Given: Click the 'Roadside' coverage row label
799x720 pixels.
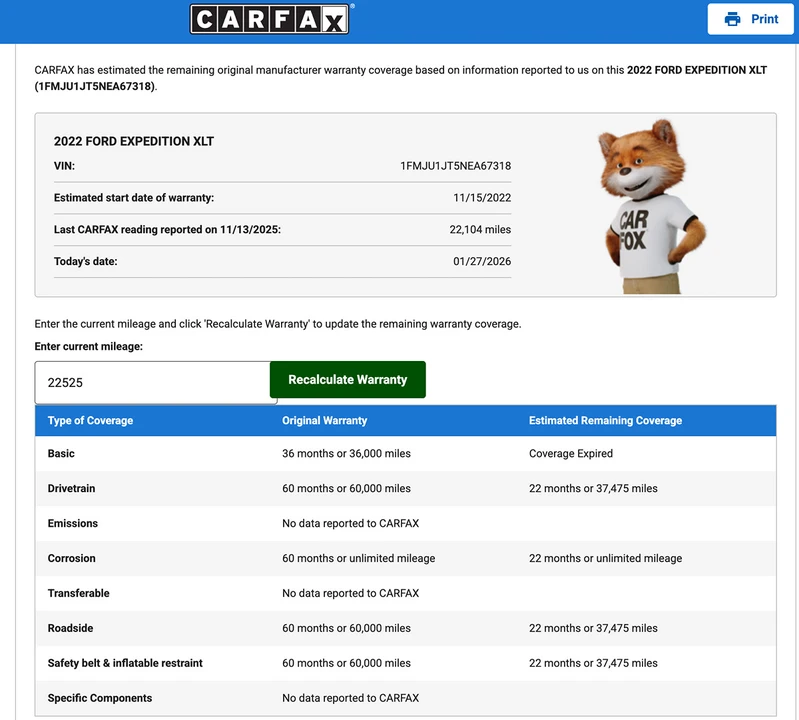Looking at the screenshot, I should (x=70, y=628).
